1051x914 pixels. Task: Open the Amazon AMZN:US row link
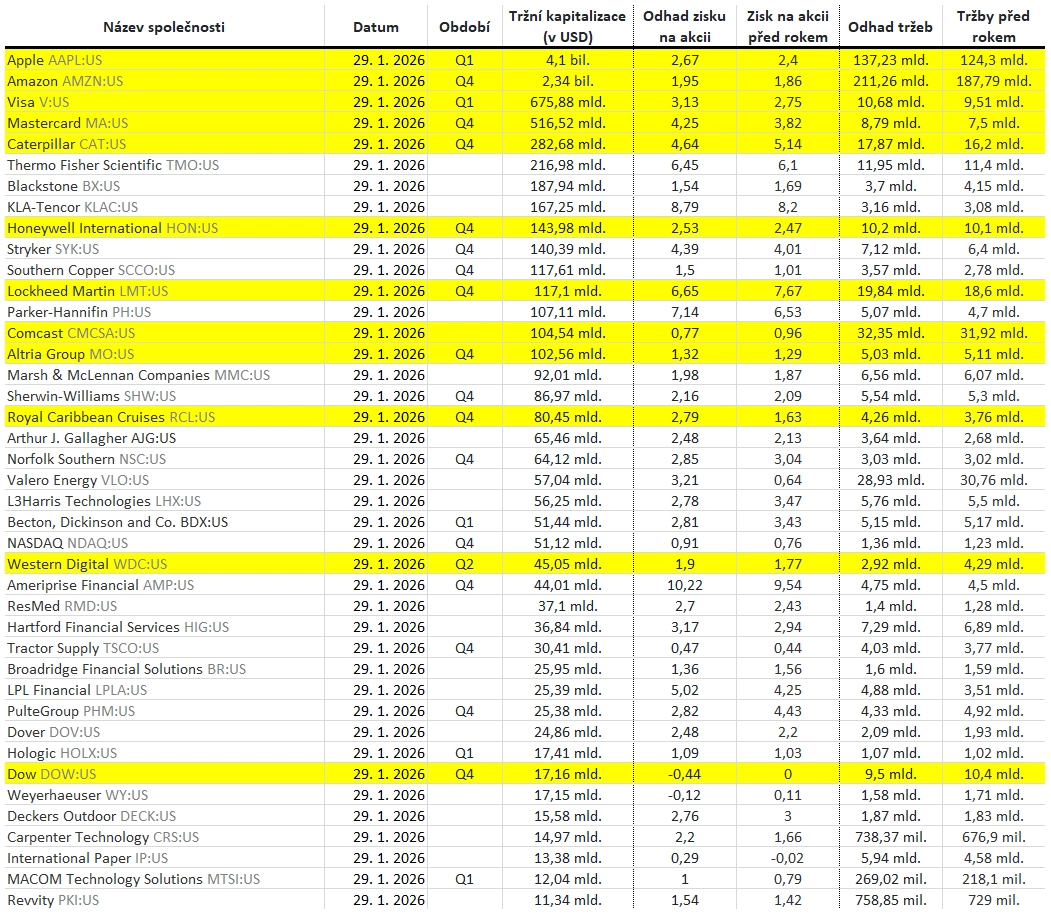tap(65, 81)
